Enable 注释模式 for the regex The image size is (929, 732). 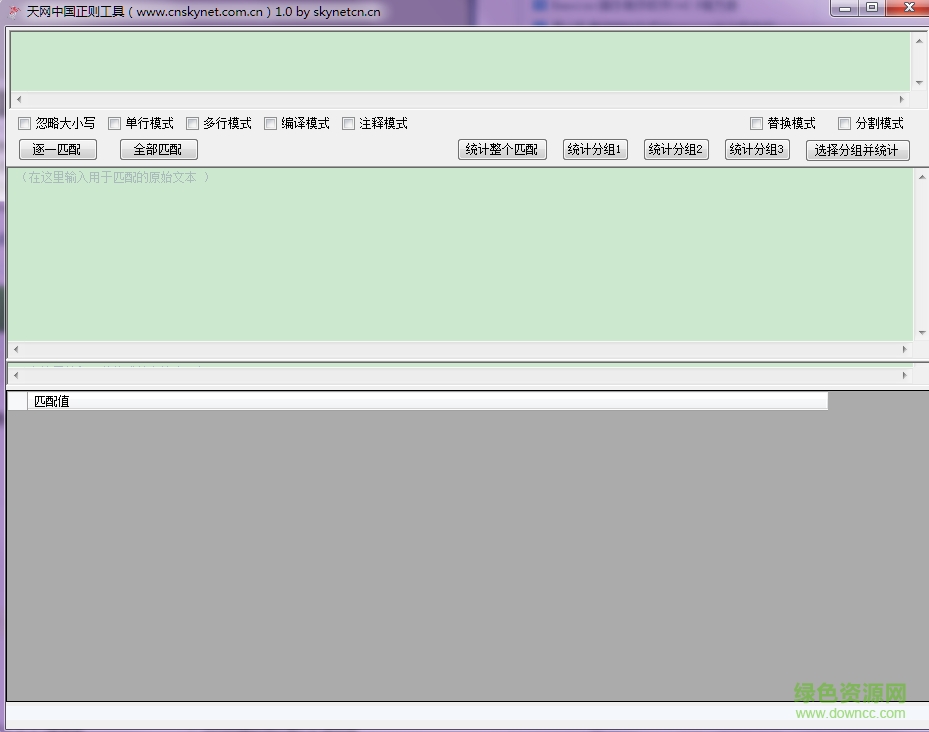click(x=348, y=123)
